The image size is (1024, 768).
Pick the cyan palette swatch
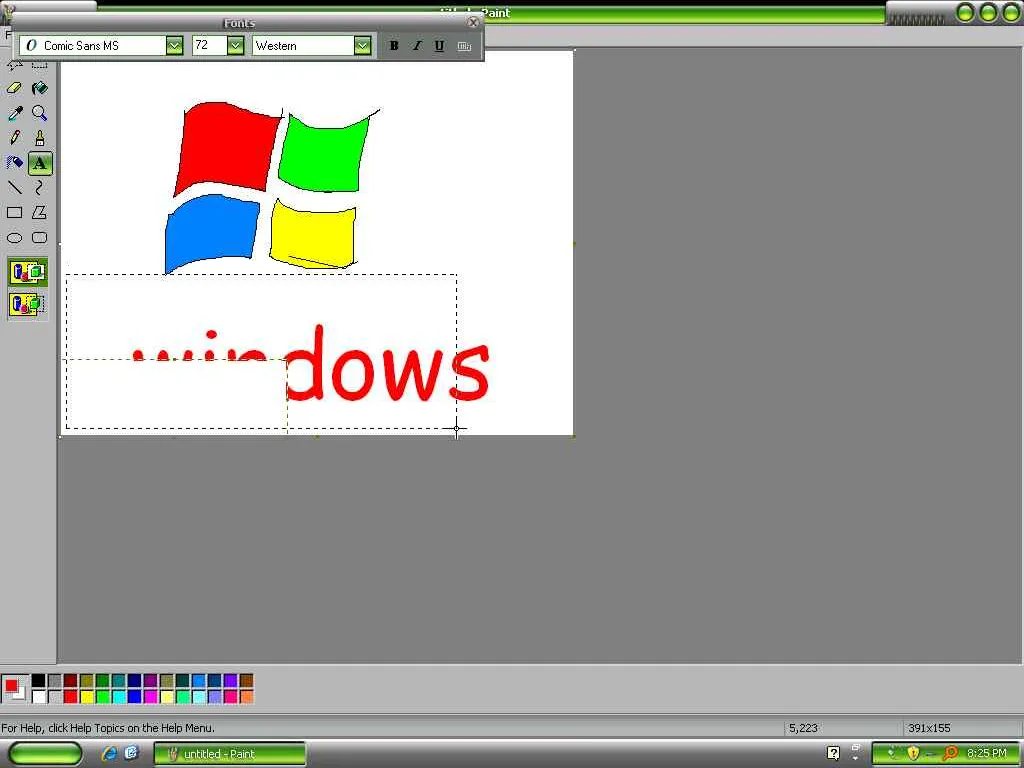[119, 697]
